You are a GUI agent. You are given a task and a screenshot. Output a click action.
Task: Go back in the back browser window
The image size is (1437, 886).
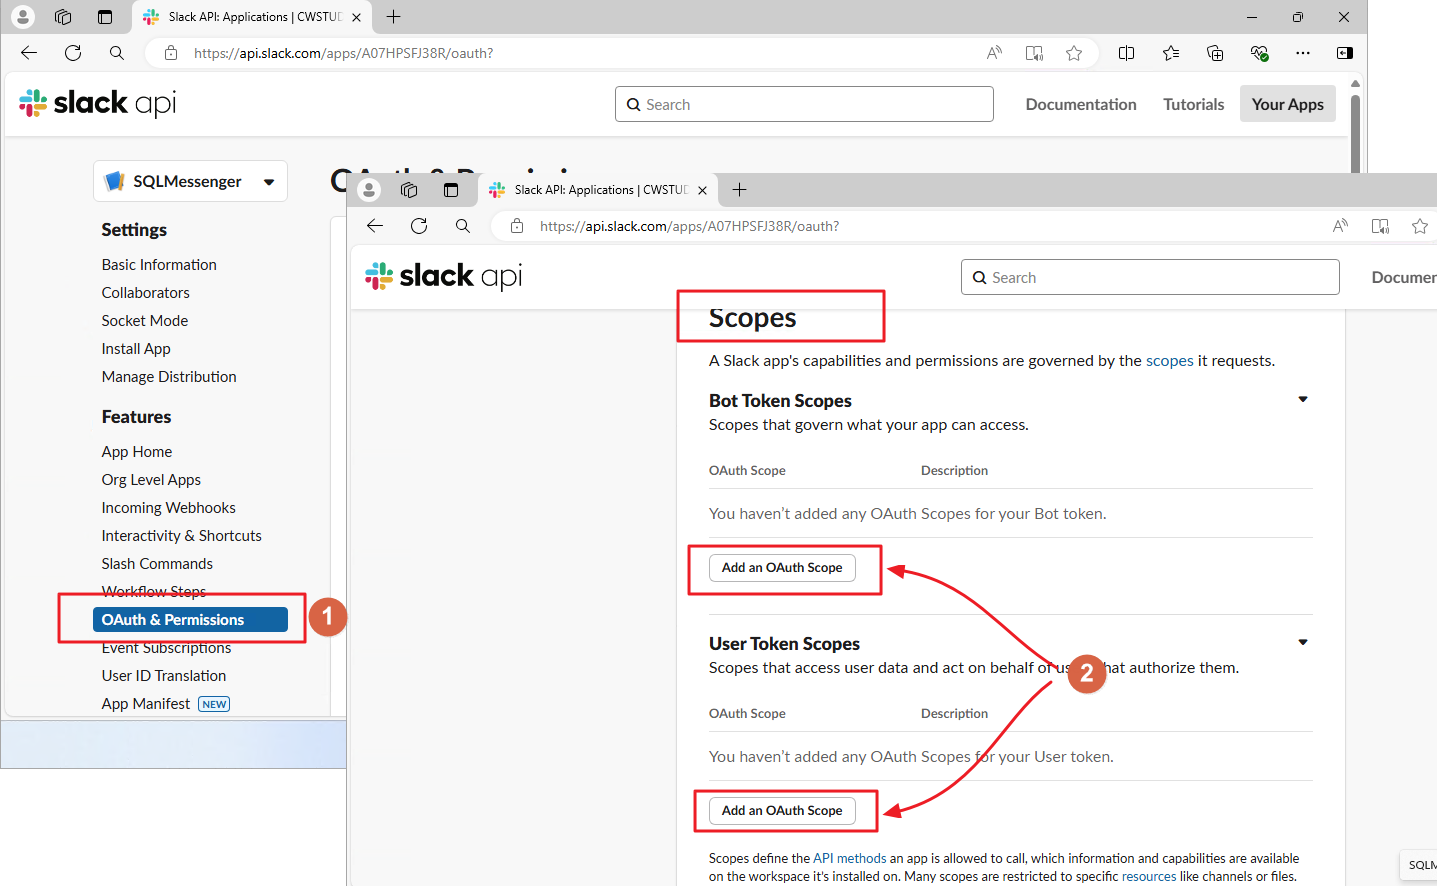(x=29, y=53)
